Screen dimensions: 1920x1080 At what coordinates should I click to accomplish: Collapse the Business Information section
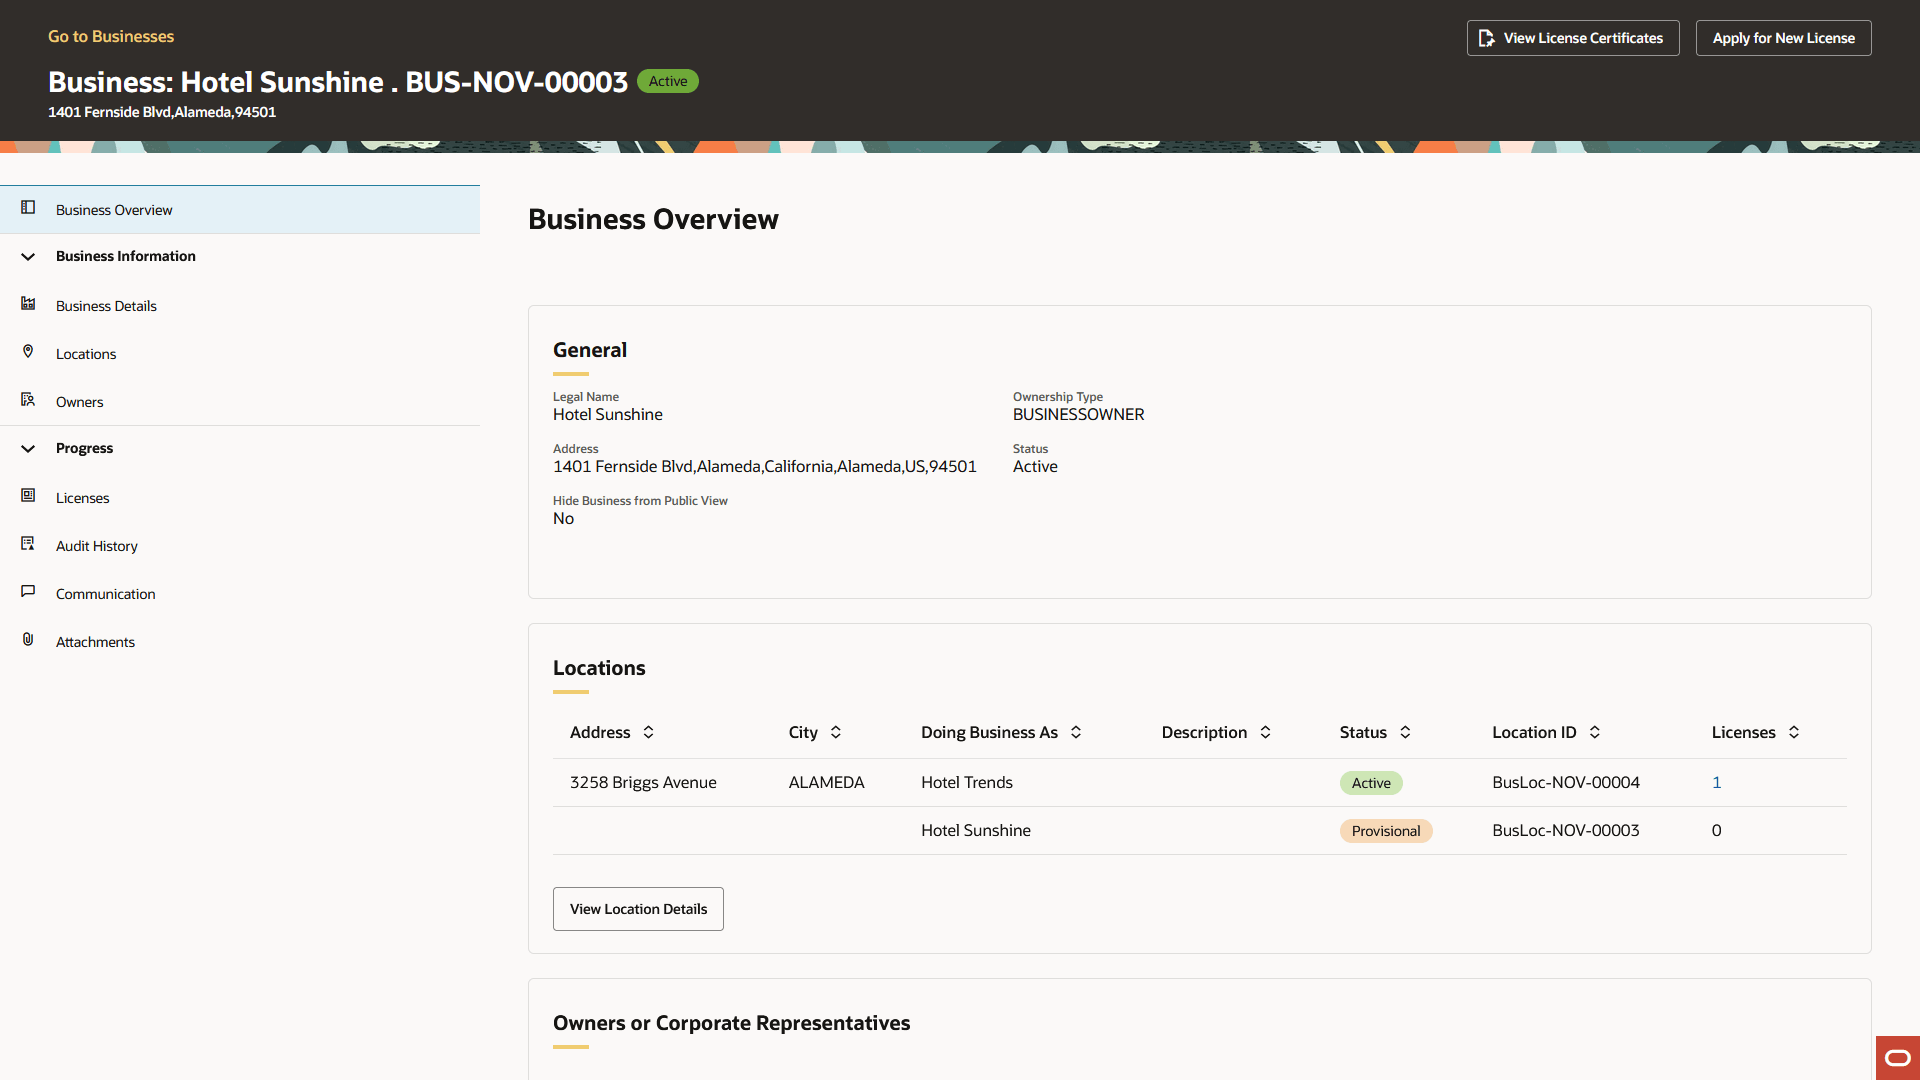pyautogui.click(x=27, y=256)
